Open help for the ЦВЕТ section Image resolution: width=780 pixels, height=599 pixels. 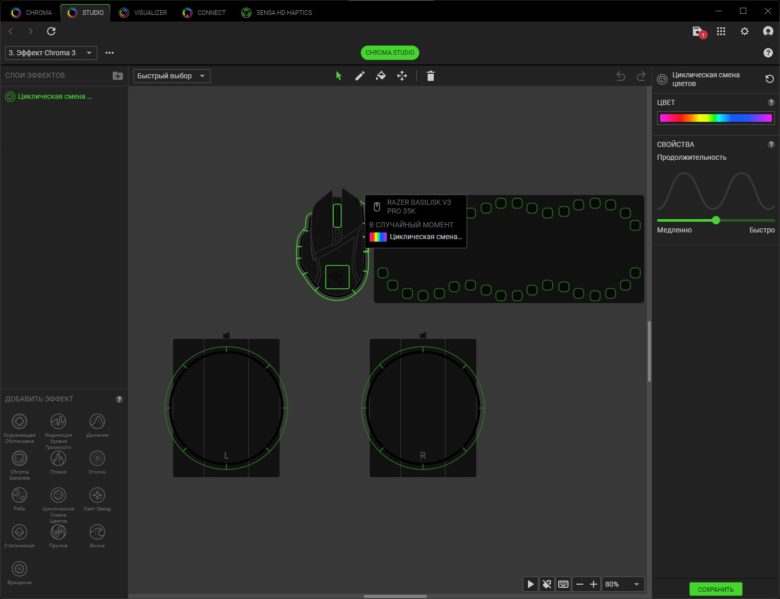pyautogui.click(x=771, y=102)
